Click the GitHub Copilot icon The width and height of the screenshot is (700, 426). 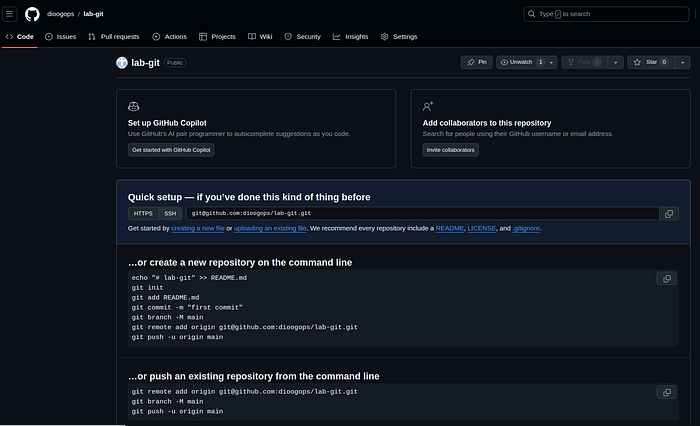click(x=133, y=106)
